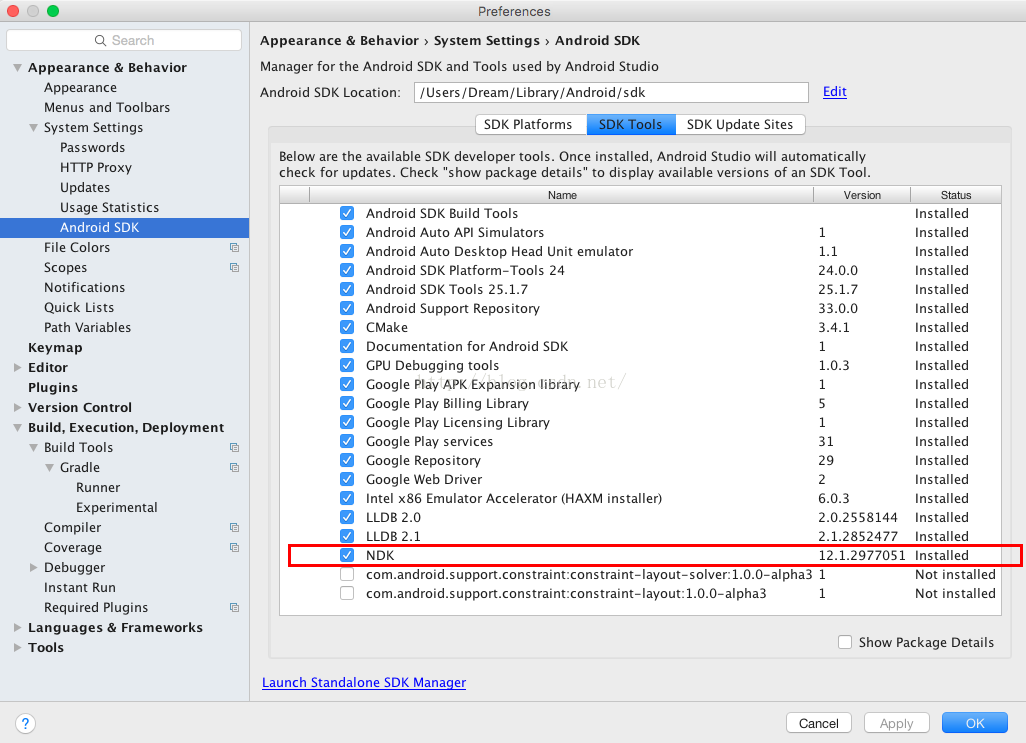Select Usage Statistics
1026x743 pixels.
click(x=109, y=207)
